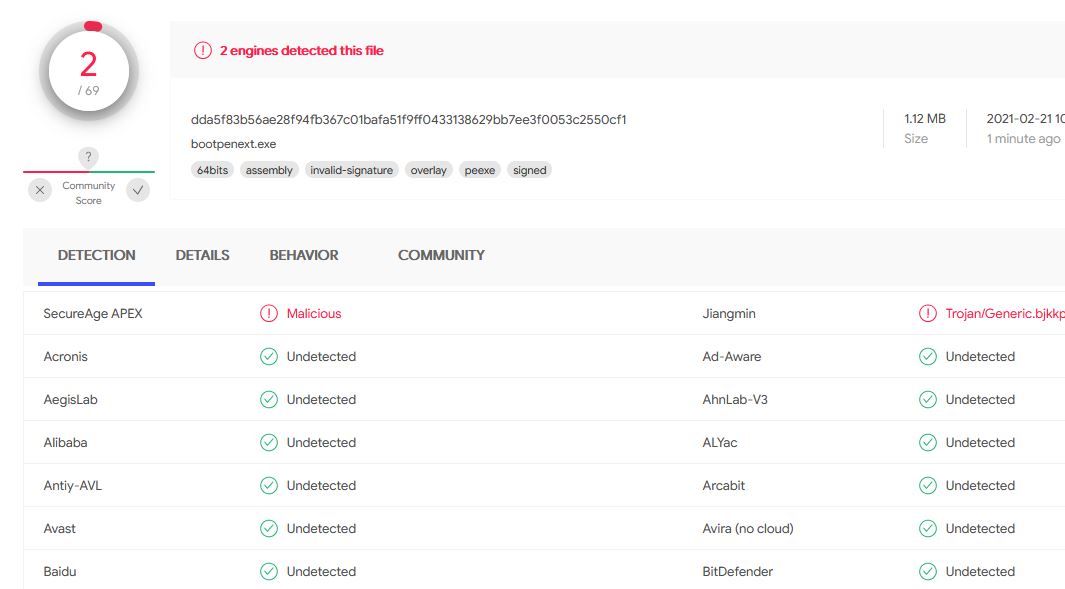
Task: Click the green check icon for BitDefender
Action: [928, 572]
